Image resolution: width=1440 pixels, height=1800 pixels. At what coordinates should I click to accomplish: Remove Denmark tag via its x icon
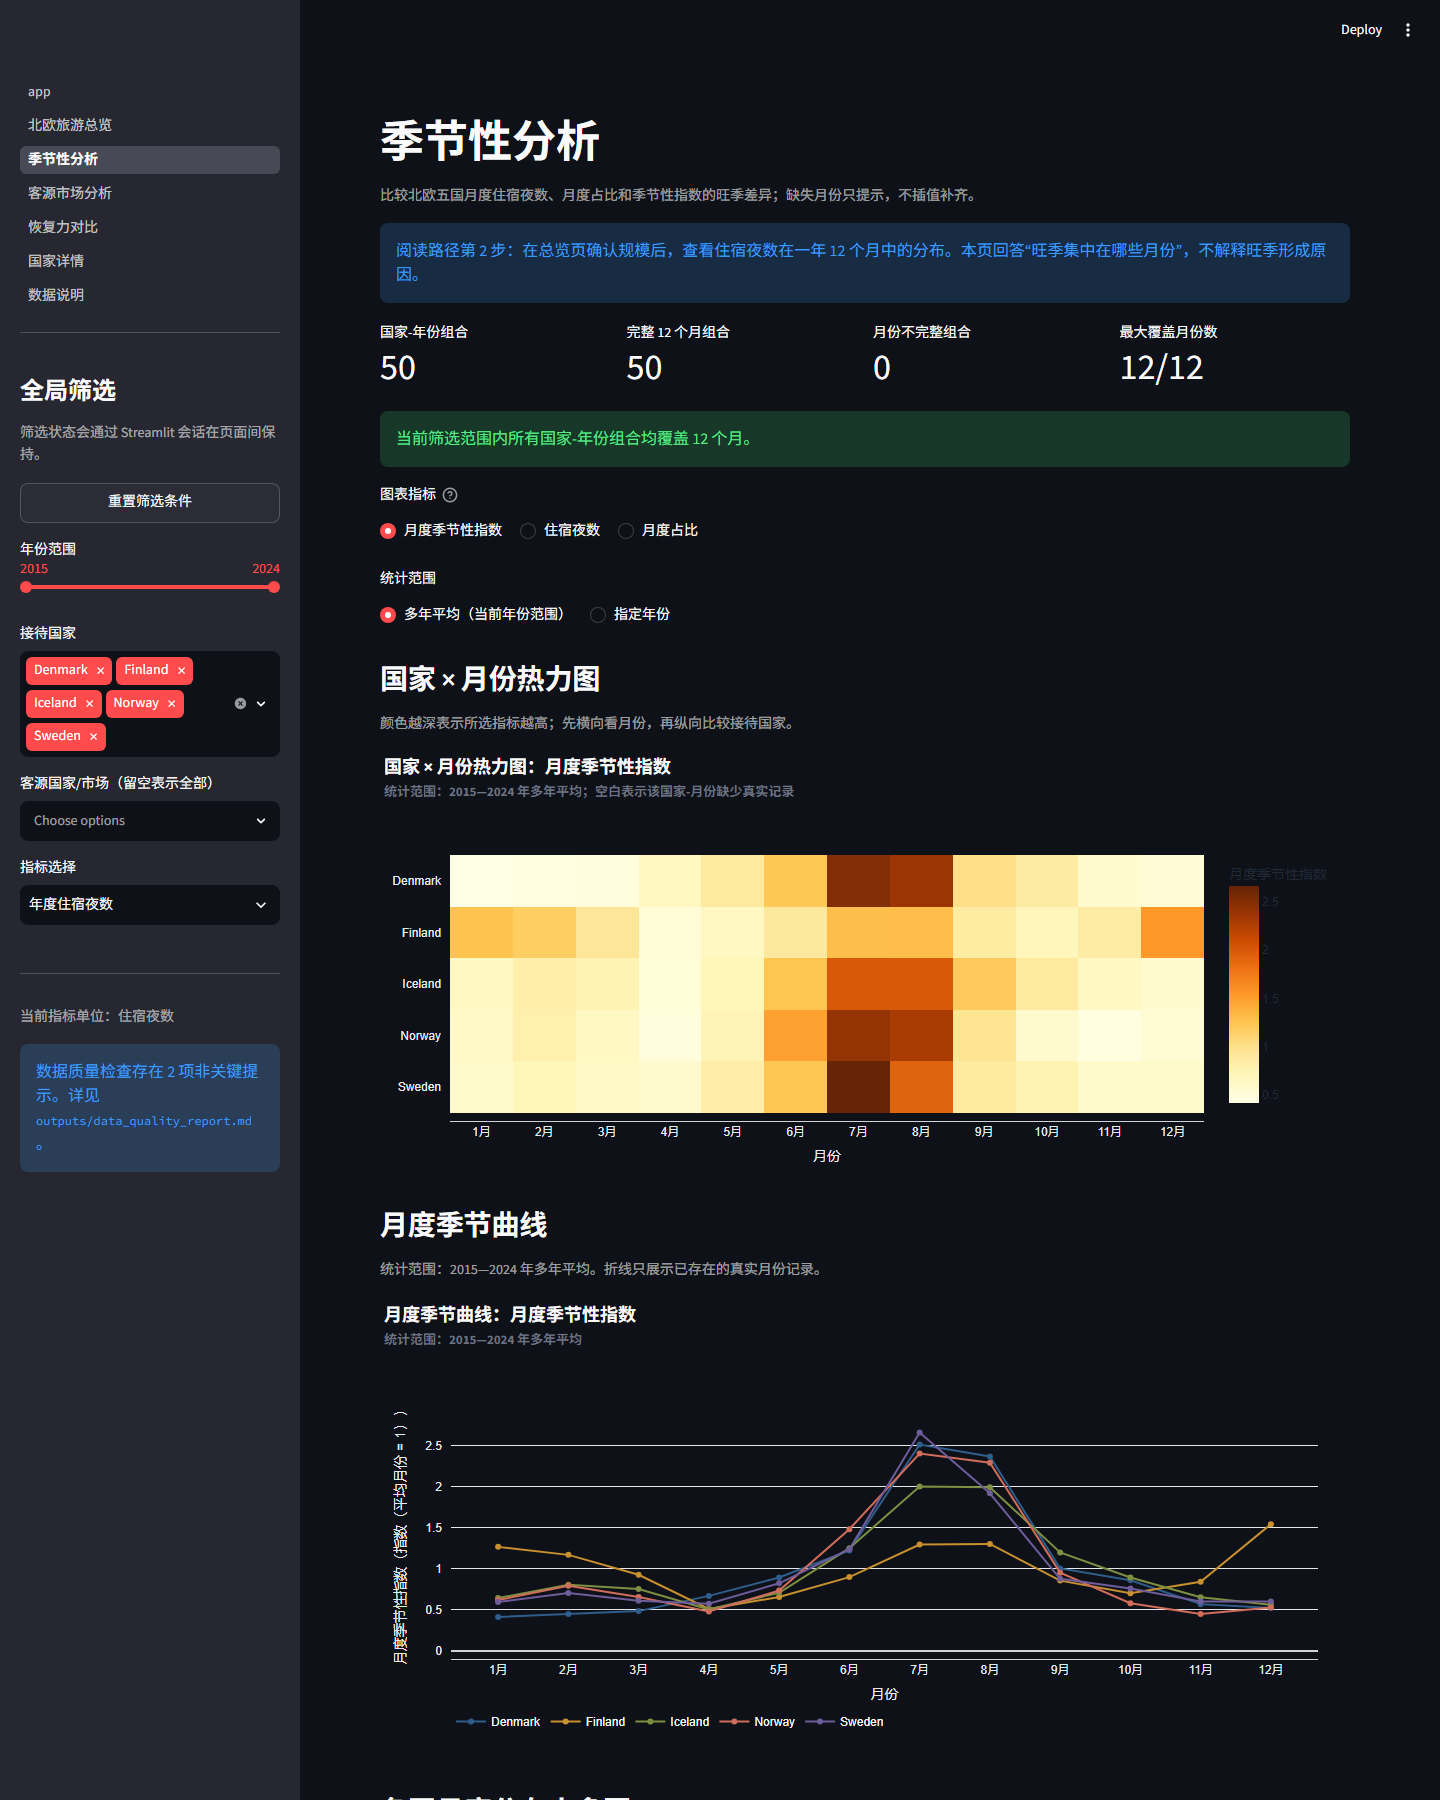[100, 671]
